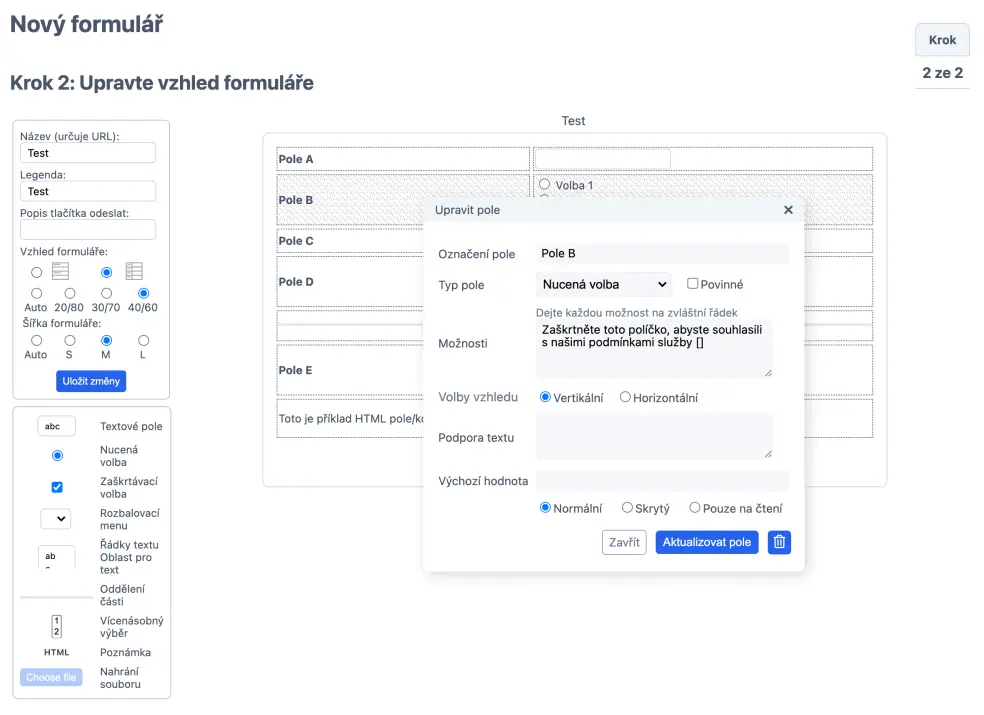Image resolution: width=984 pixels, height=715 pixels.
Task: Select the Textové pole abc icon
Action: (56, 426)
